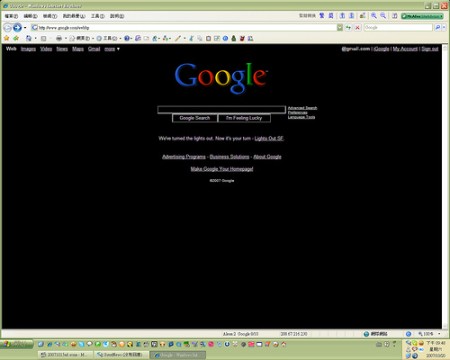Click the zoom-in magnifier icon on the upper toolbar
The height and width of the screenshot is (360, 450).
374,16
